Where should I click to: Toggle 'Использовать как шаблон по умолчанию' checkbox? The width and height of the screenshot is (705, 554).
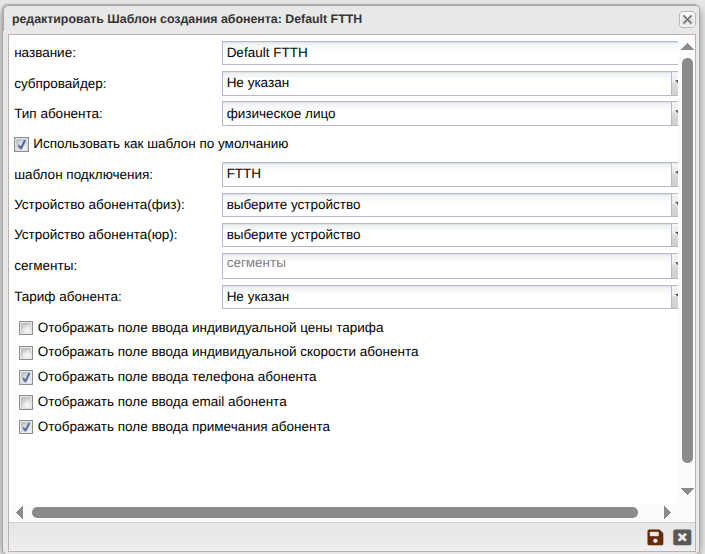(22, 144)
